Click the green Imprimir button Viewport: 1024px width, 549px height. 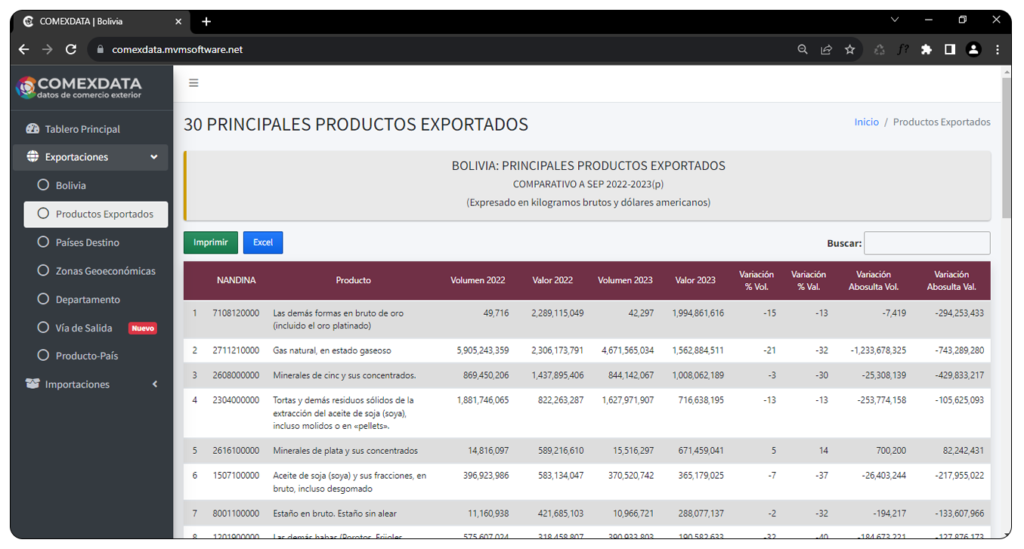tap(210, 242)
